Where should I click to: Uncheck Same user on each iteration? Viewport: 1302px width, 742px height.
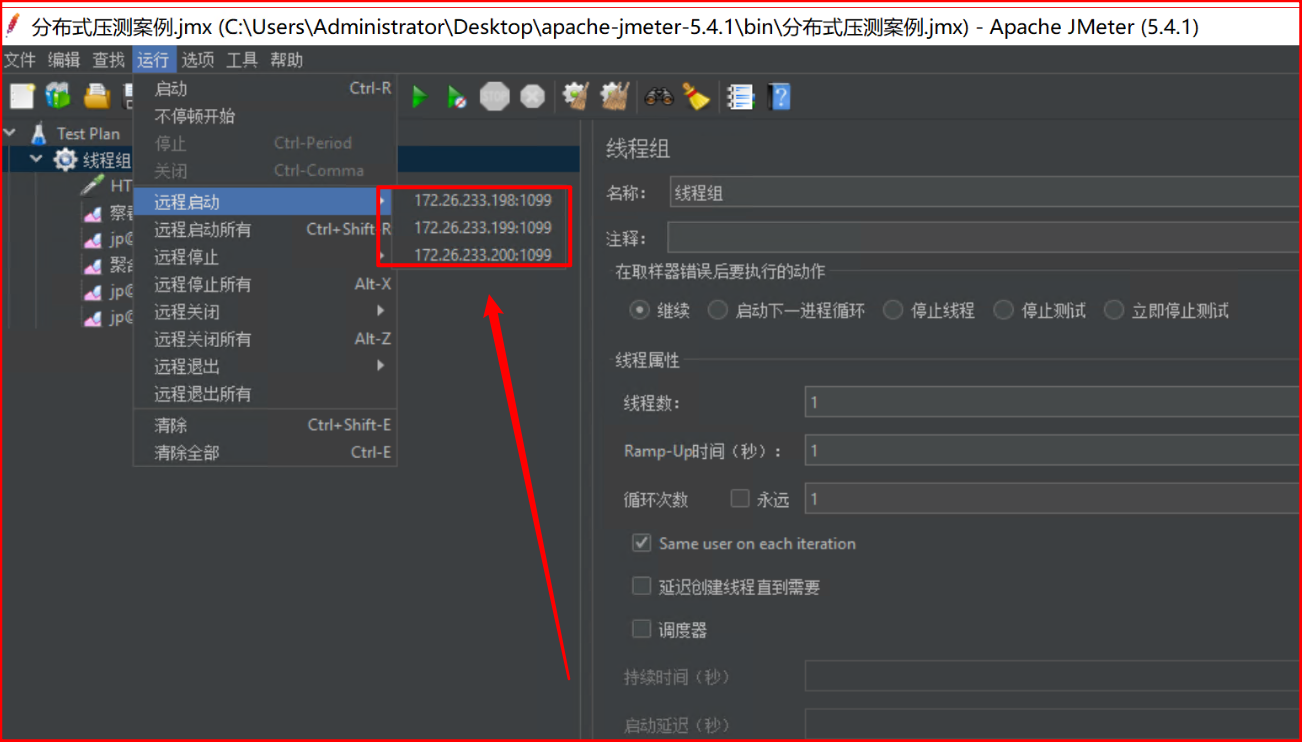point(642,543)
